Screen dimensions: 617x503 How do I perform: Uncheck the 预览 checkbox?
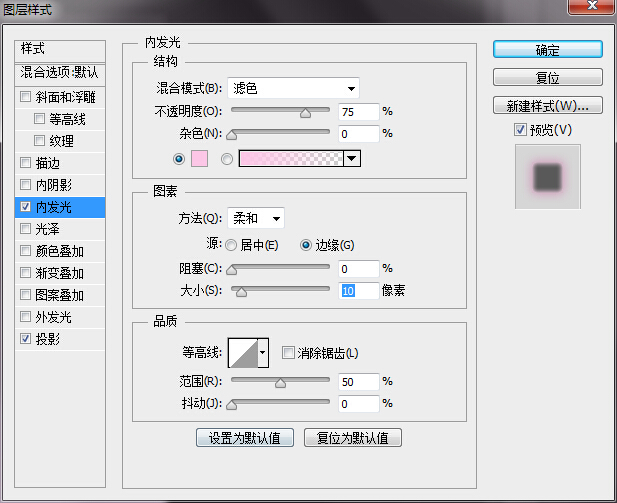[519, 129]
